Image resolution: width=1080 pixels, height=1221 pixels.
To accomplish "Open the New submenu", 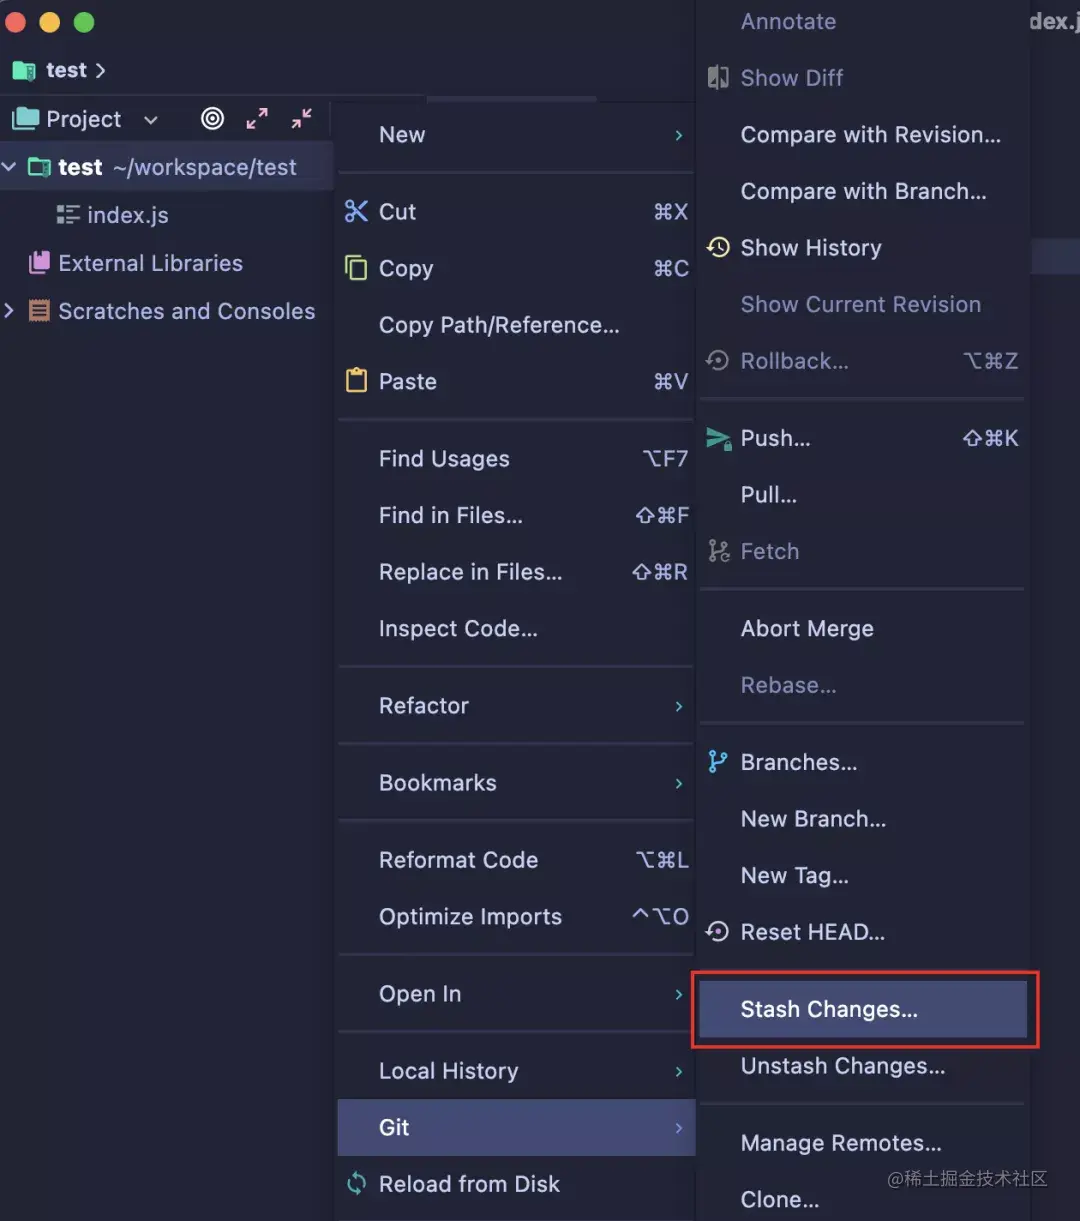I will [516, 135].
